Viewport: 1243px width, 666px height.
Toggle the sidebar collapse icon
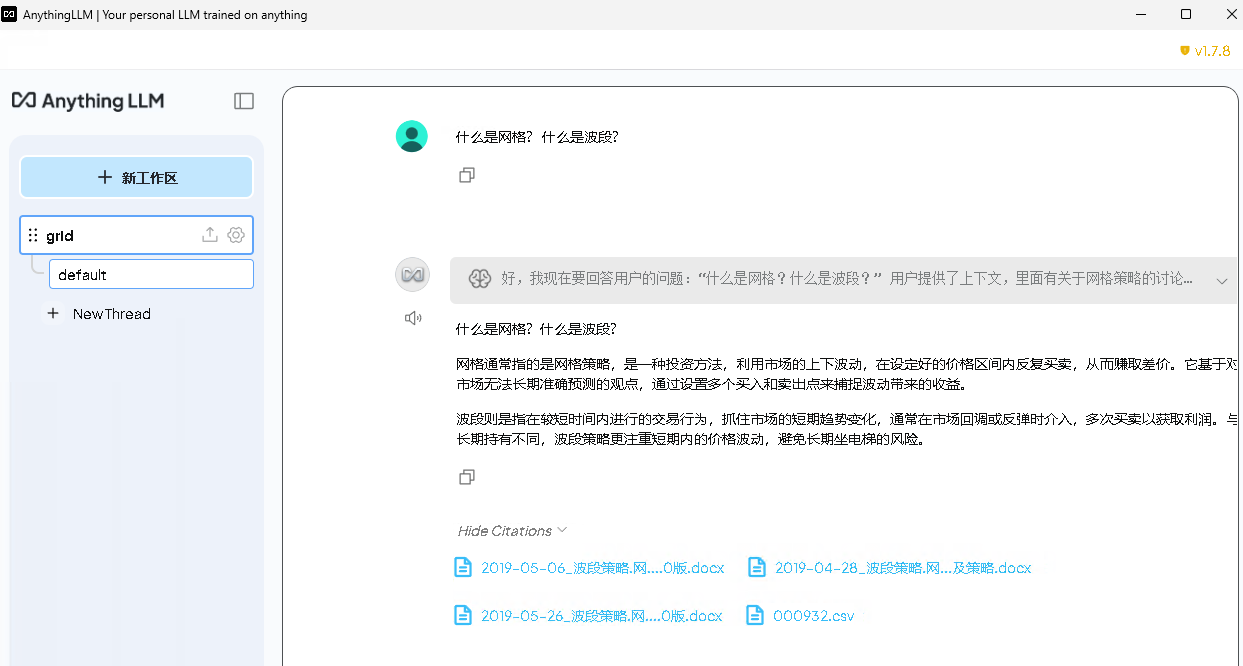[x=244, y=101]
